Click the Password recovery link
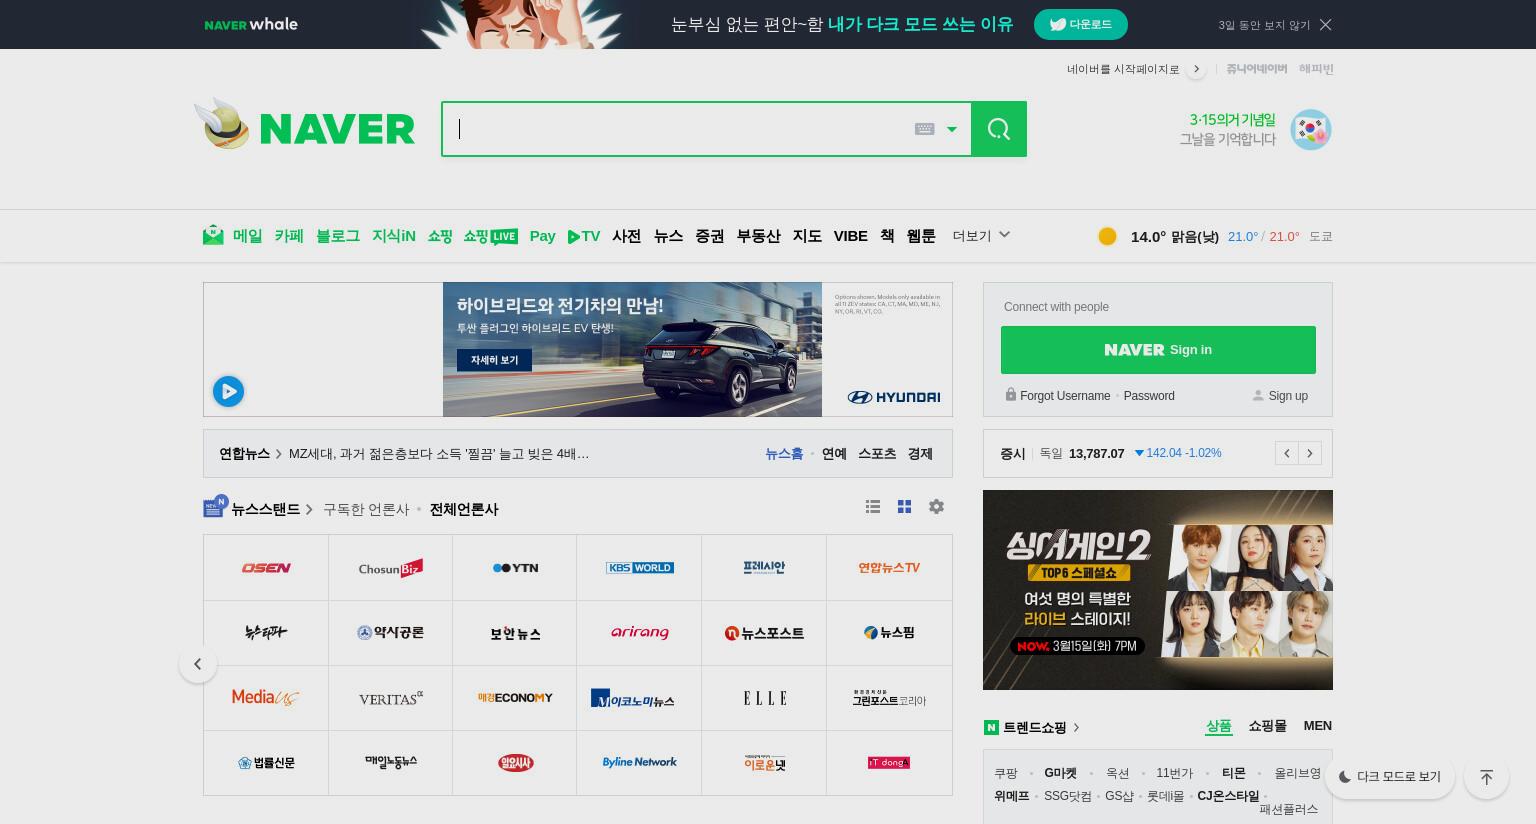 tap(1149, 396)
